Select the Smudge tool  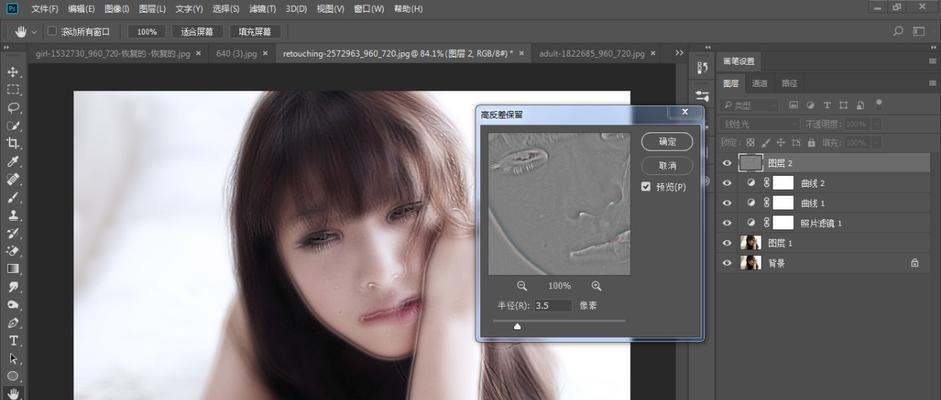coord(13,287)
